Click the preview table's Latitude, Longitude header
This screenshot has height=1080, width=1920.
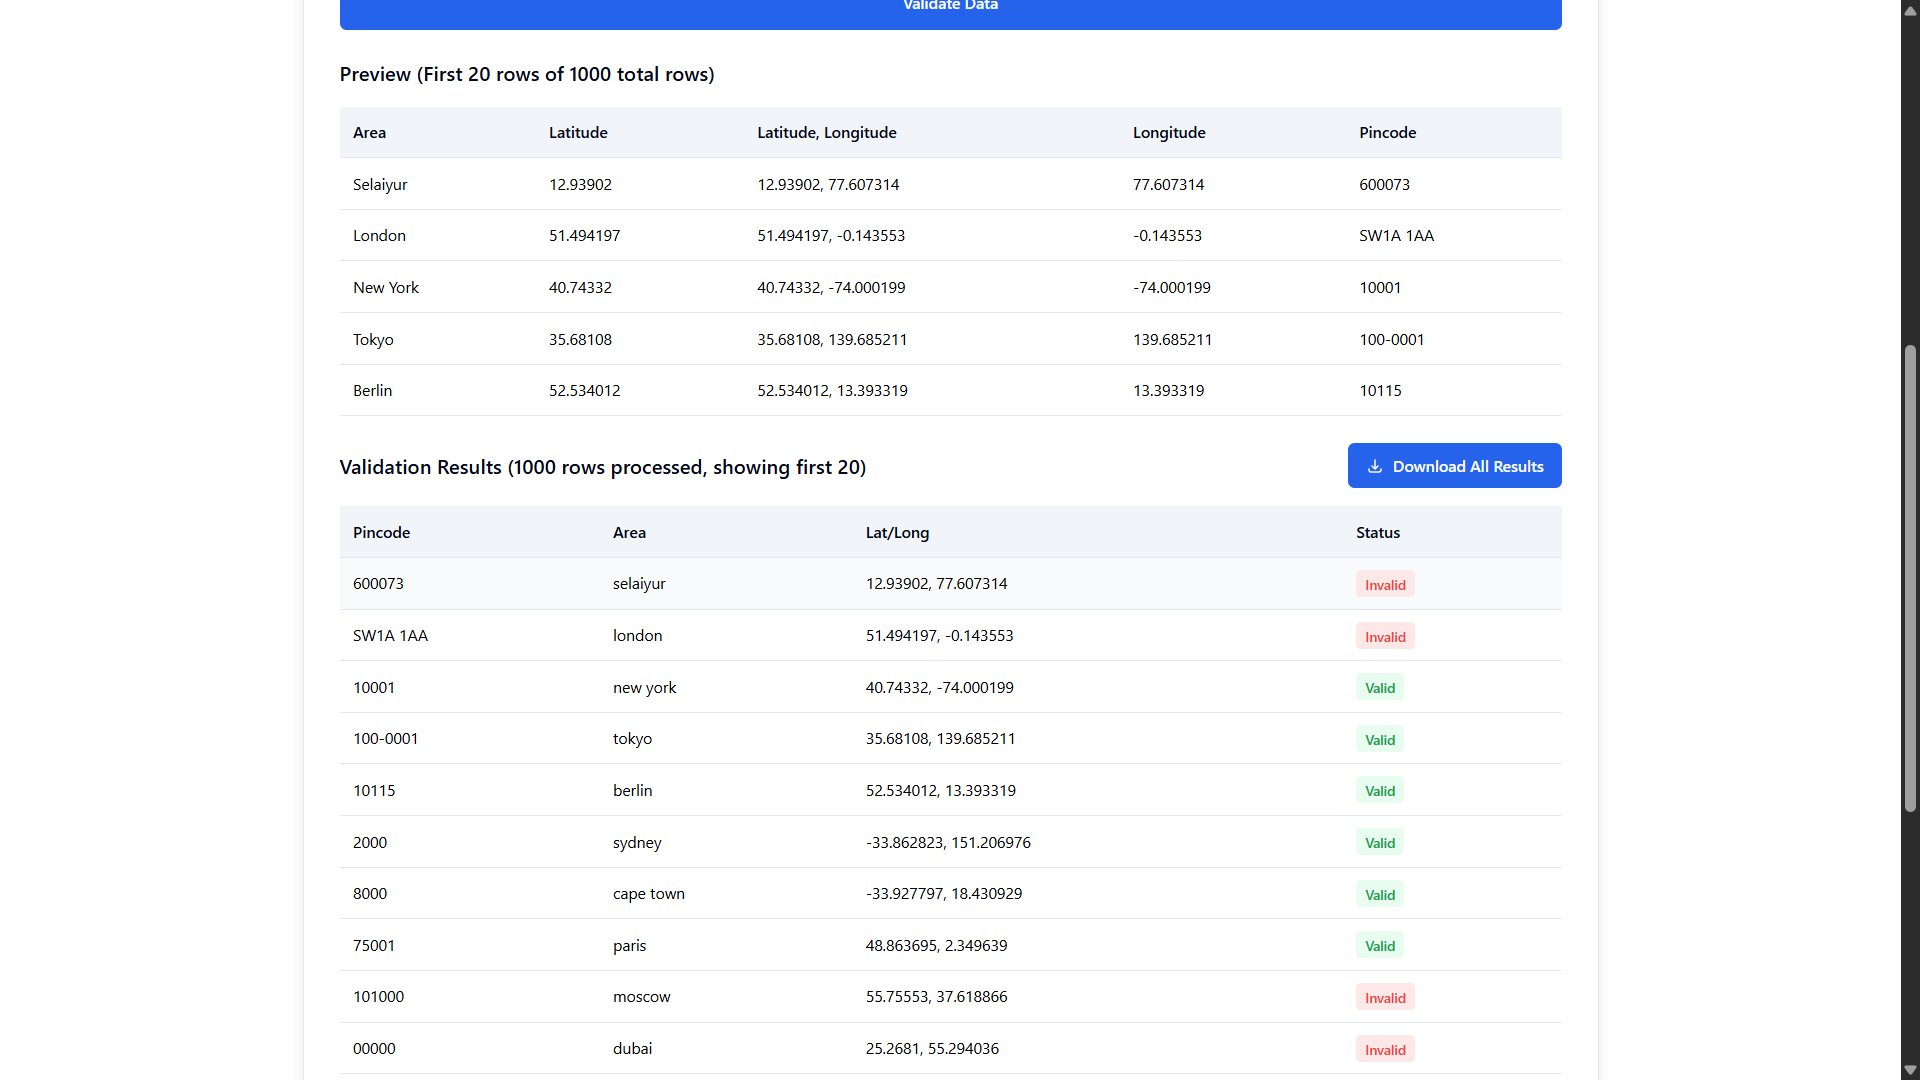point(826,133)
